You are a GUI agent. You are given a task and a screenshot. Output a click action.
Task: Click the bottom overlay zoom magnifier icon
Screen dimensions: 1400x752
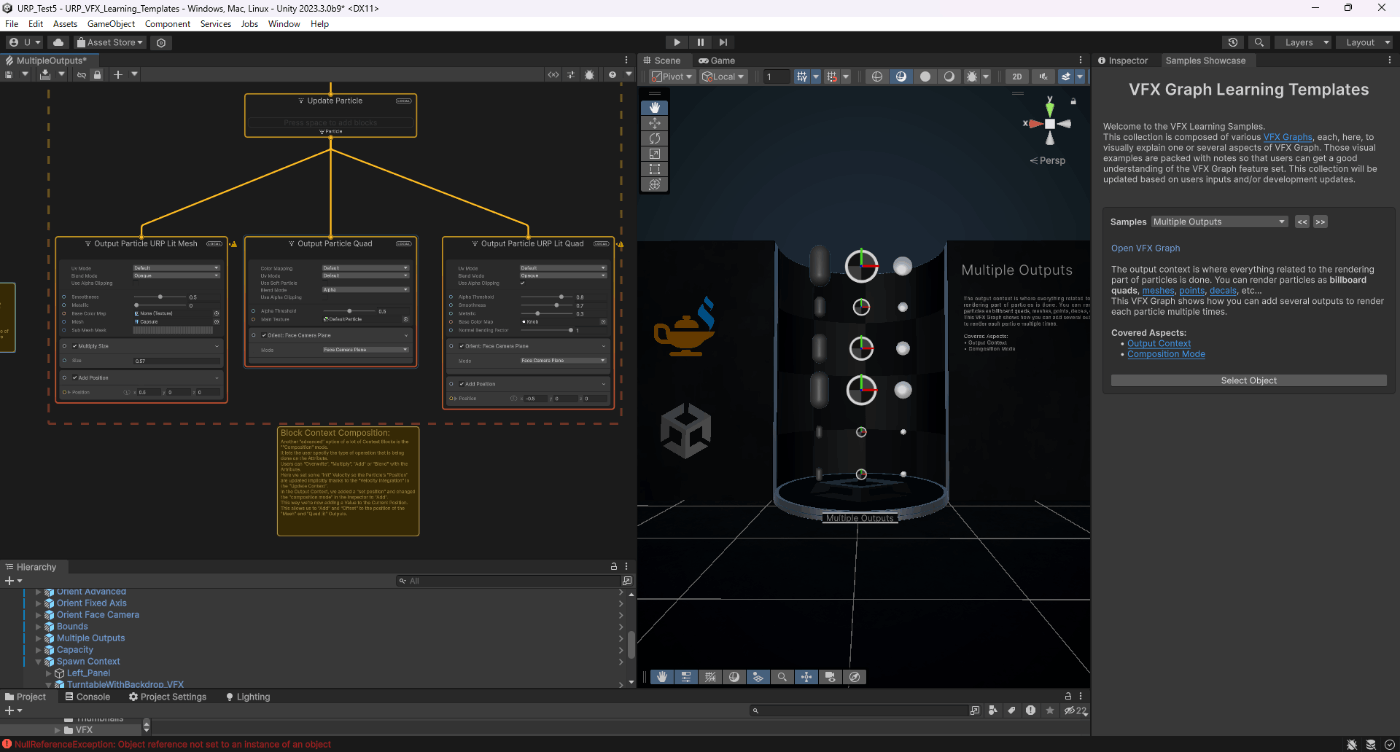[783, 677]
